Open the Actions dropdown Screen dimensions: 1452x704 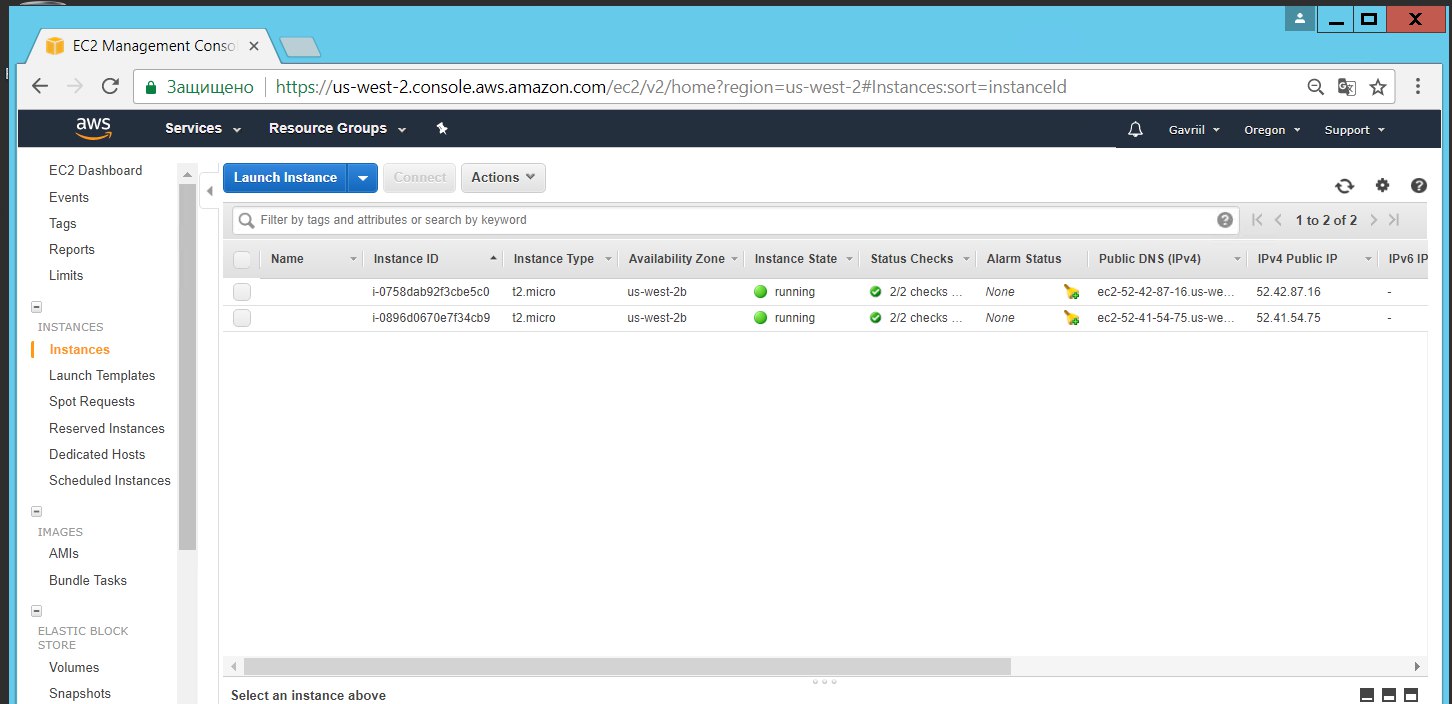click(502, 178)
